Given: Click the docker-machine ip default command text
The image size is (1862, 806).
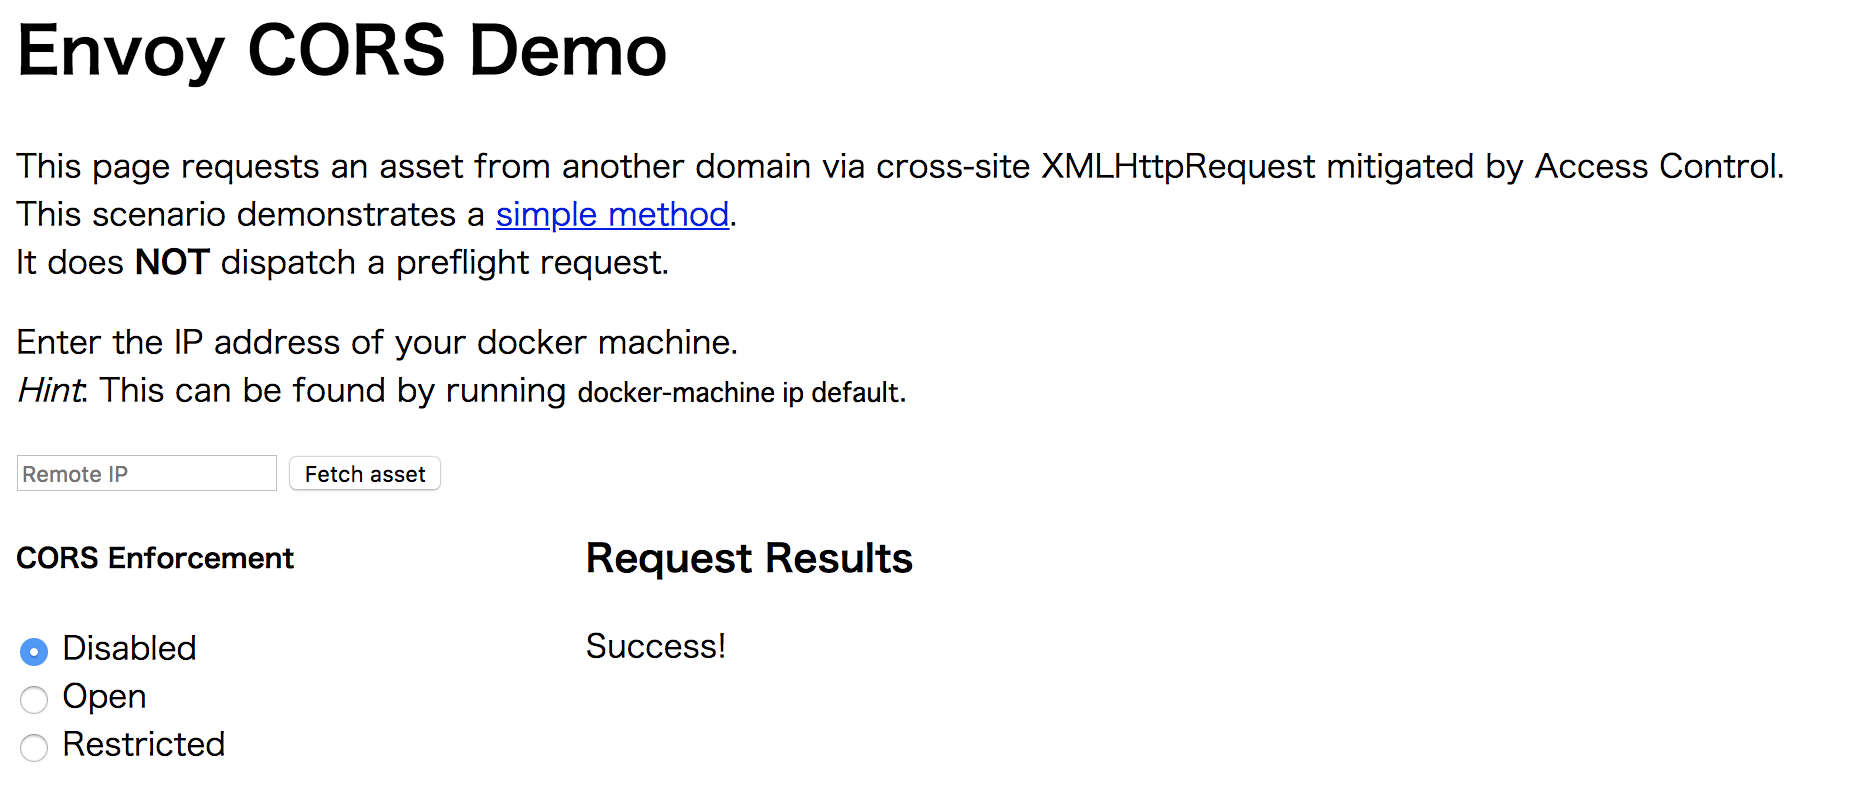Looking at the screenshot, I should (x=740, y=392).
